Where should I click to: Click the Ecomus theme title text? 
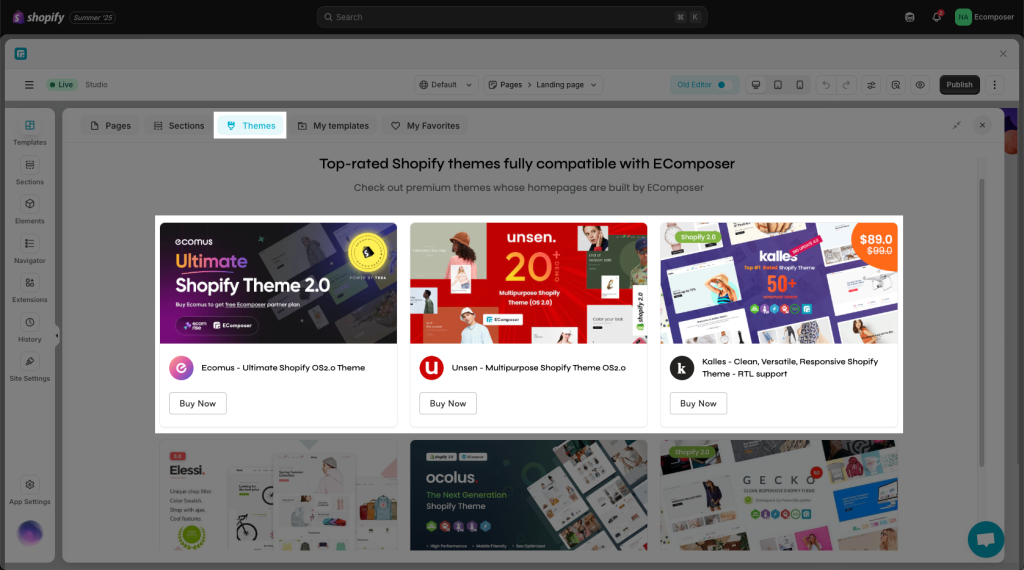tap(283, 368)
